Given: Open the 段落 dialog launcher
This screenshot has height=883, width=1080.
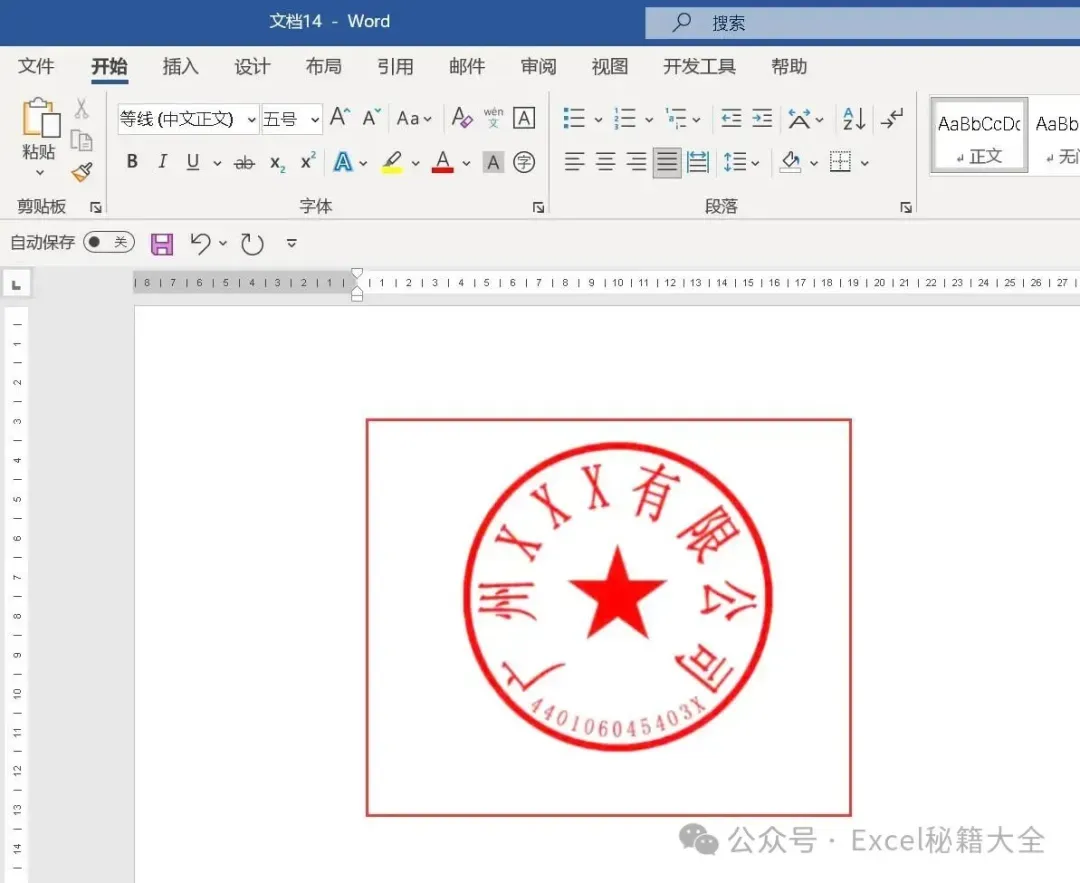Looking at the screenshot, I should [906, 207].
